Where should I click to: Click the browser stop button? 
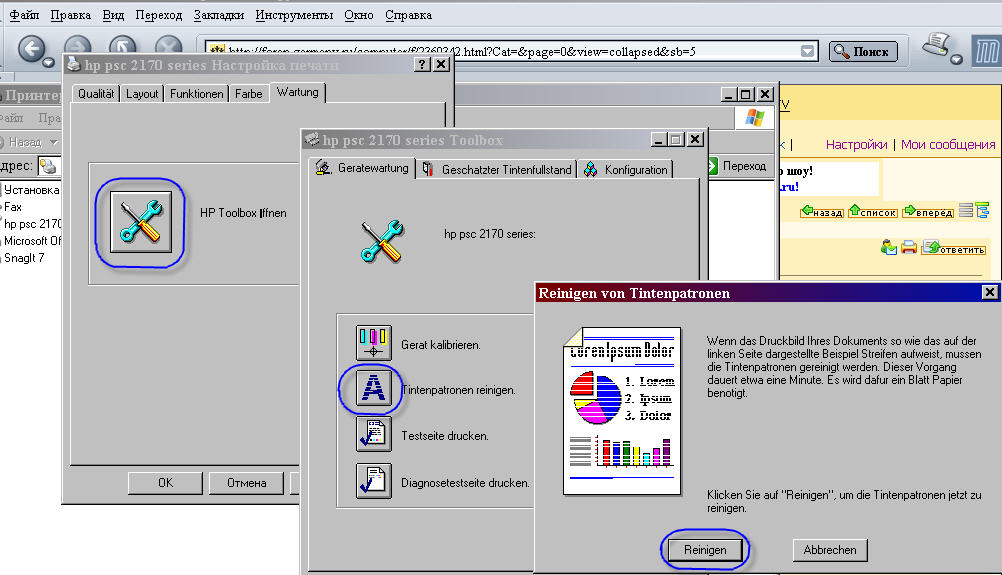(x=169, y=45)
